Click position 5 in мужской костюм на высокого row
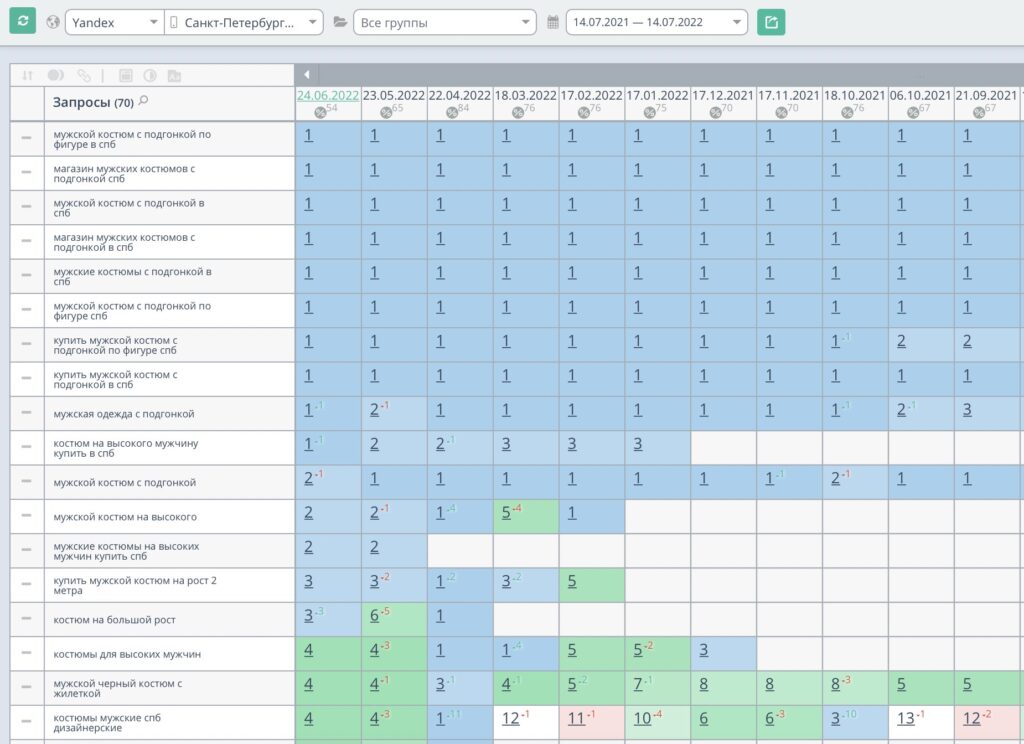Viewport: 1024px width, 744px height. click(506, 513)
